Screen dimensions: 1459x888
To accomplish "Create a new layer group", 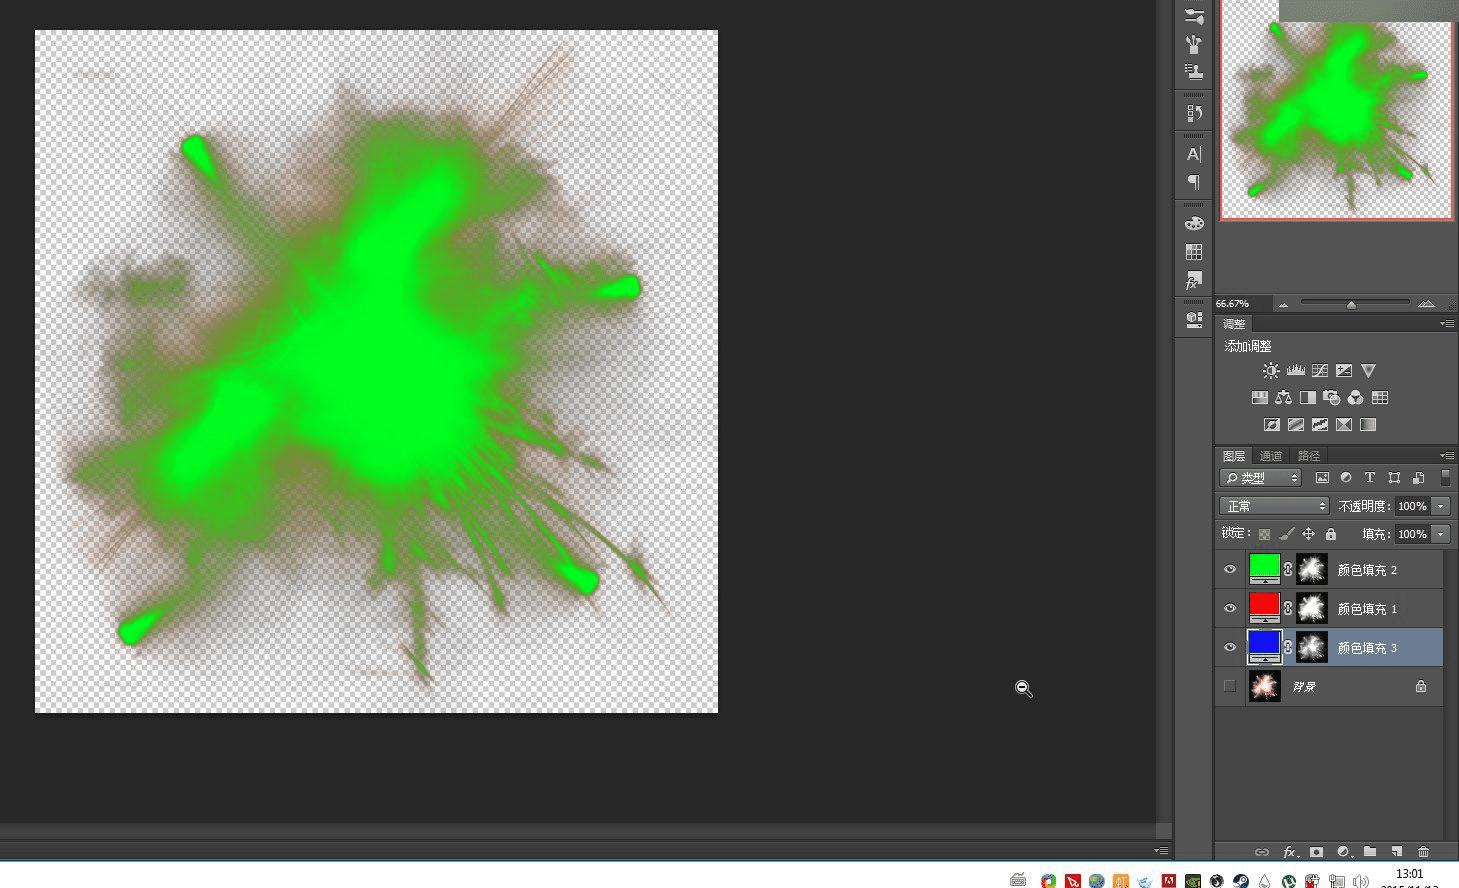I will coord(1370,852).
